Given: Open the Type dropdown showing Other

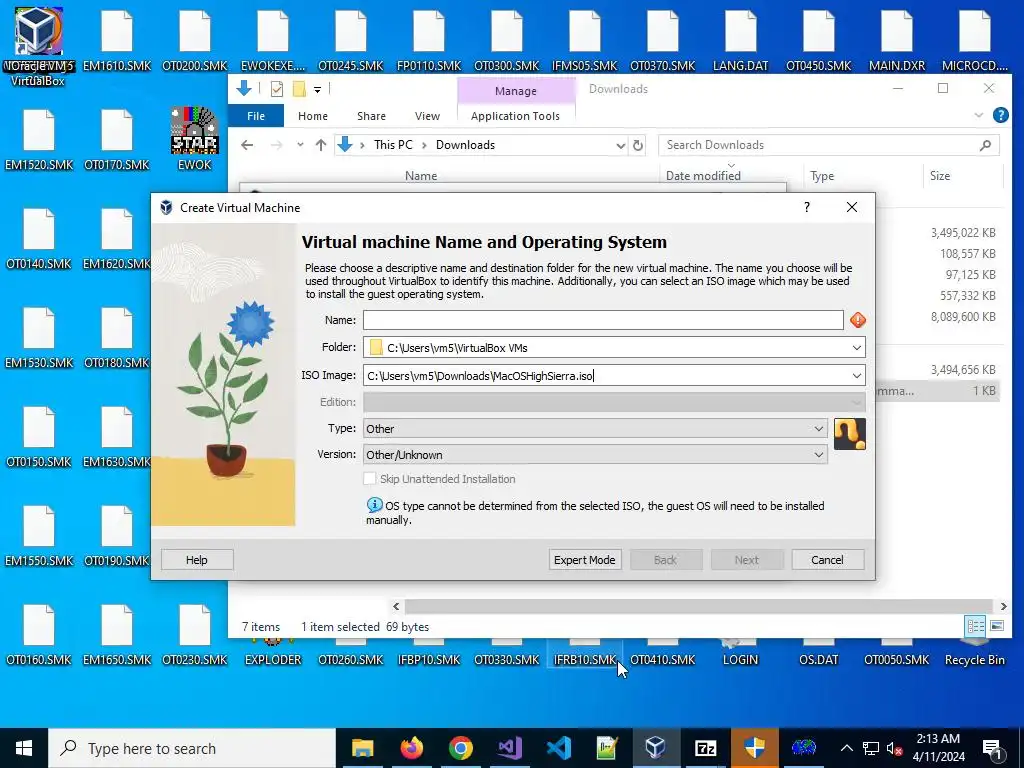Looking at the screenshot, I should (595, 428).
